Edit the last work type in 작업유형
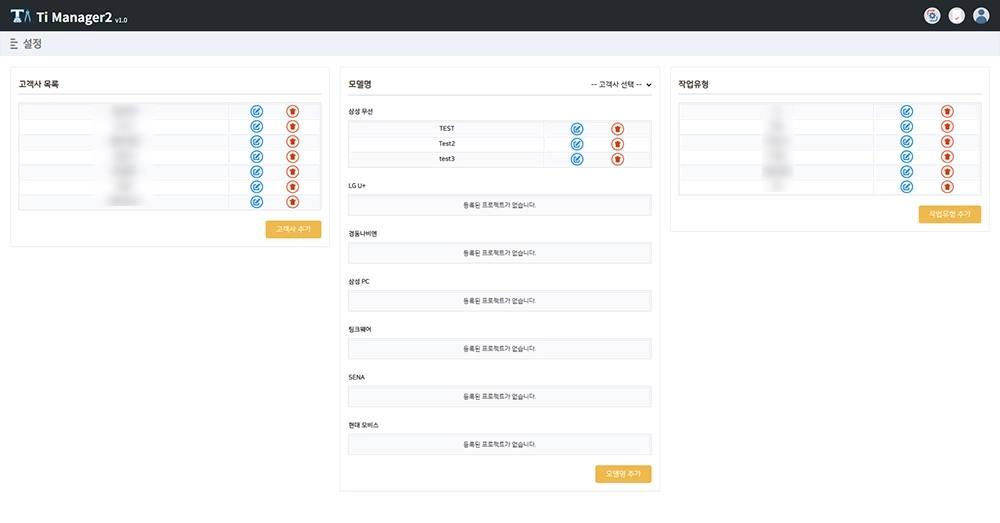1000x523 pixels. [x=906, y=187]
